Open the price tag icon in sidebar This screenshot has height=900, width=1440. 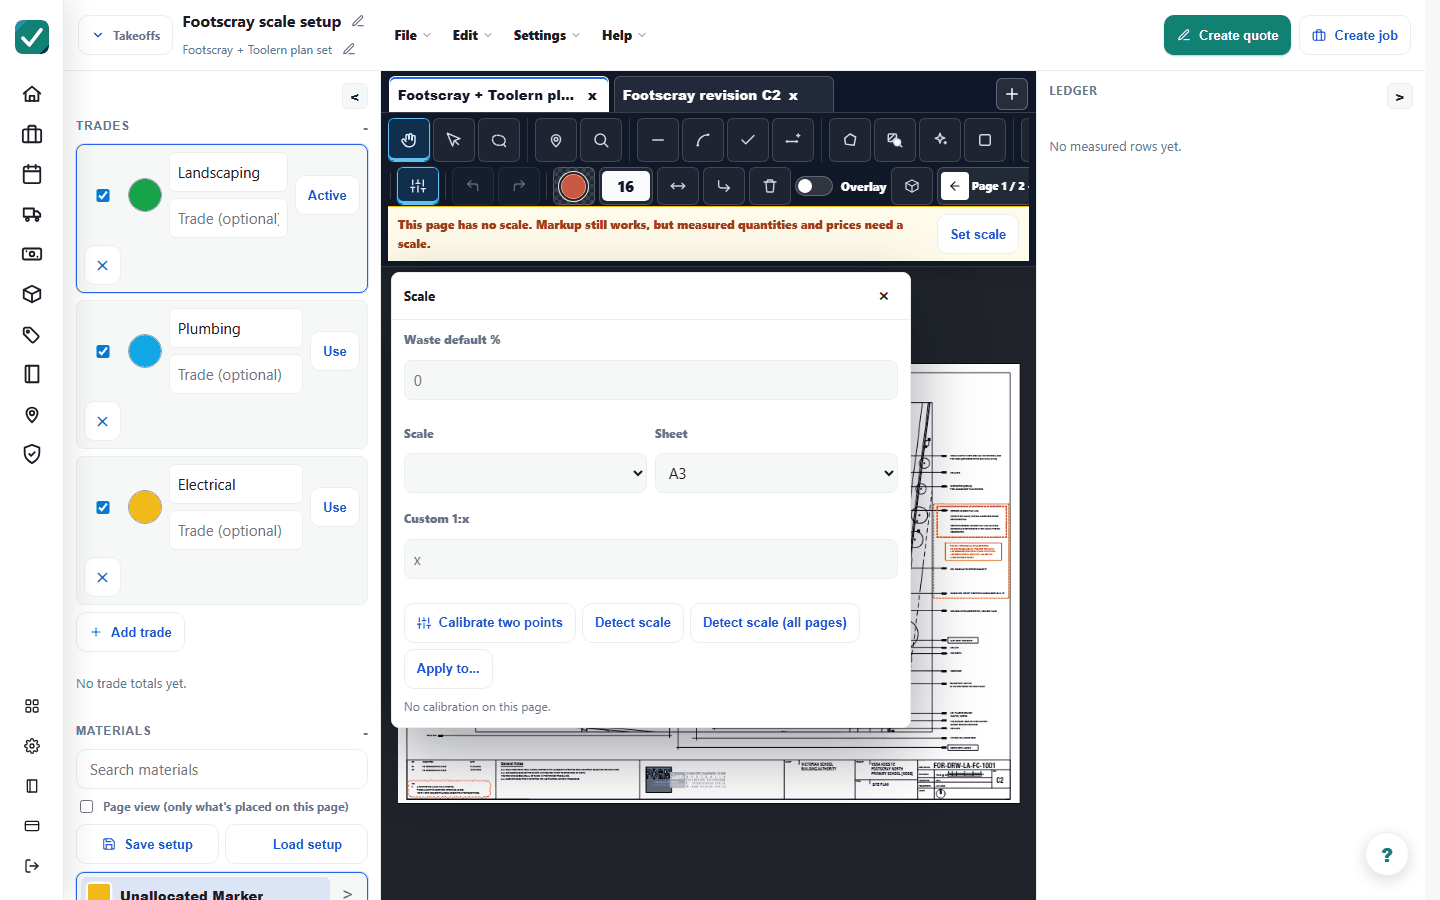(x=32, y=334)
